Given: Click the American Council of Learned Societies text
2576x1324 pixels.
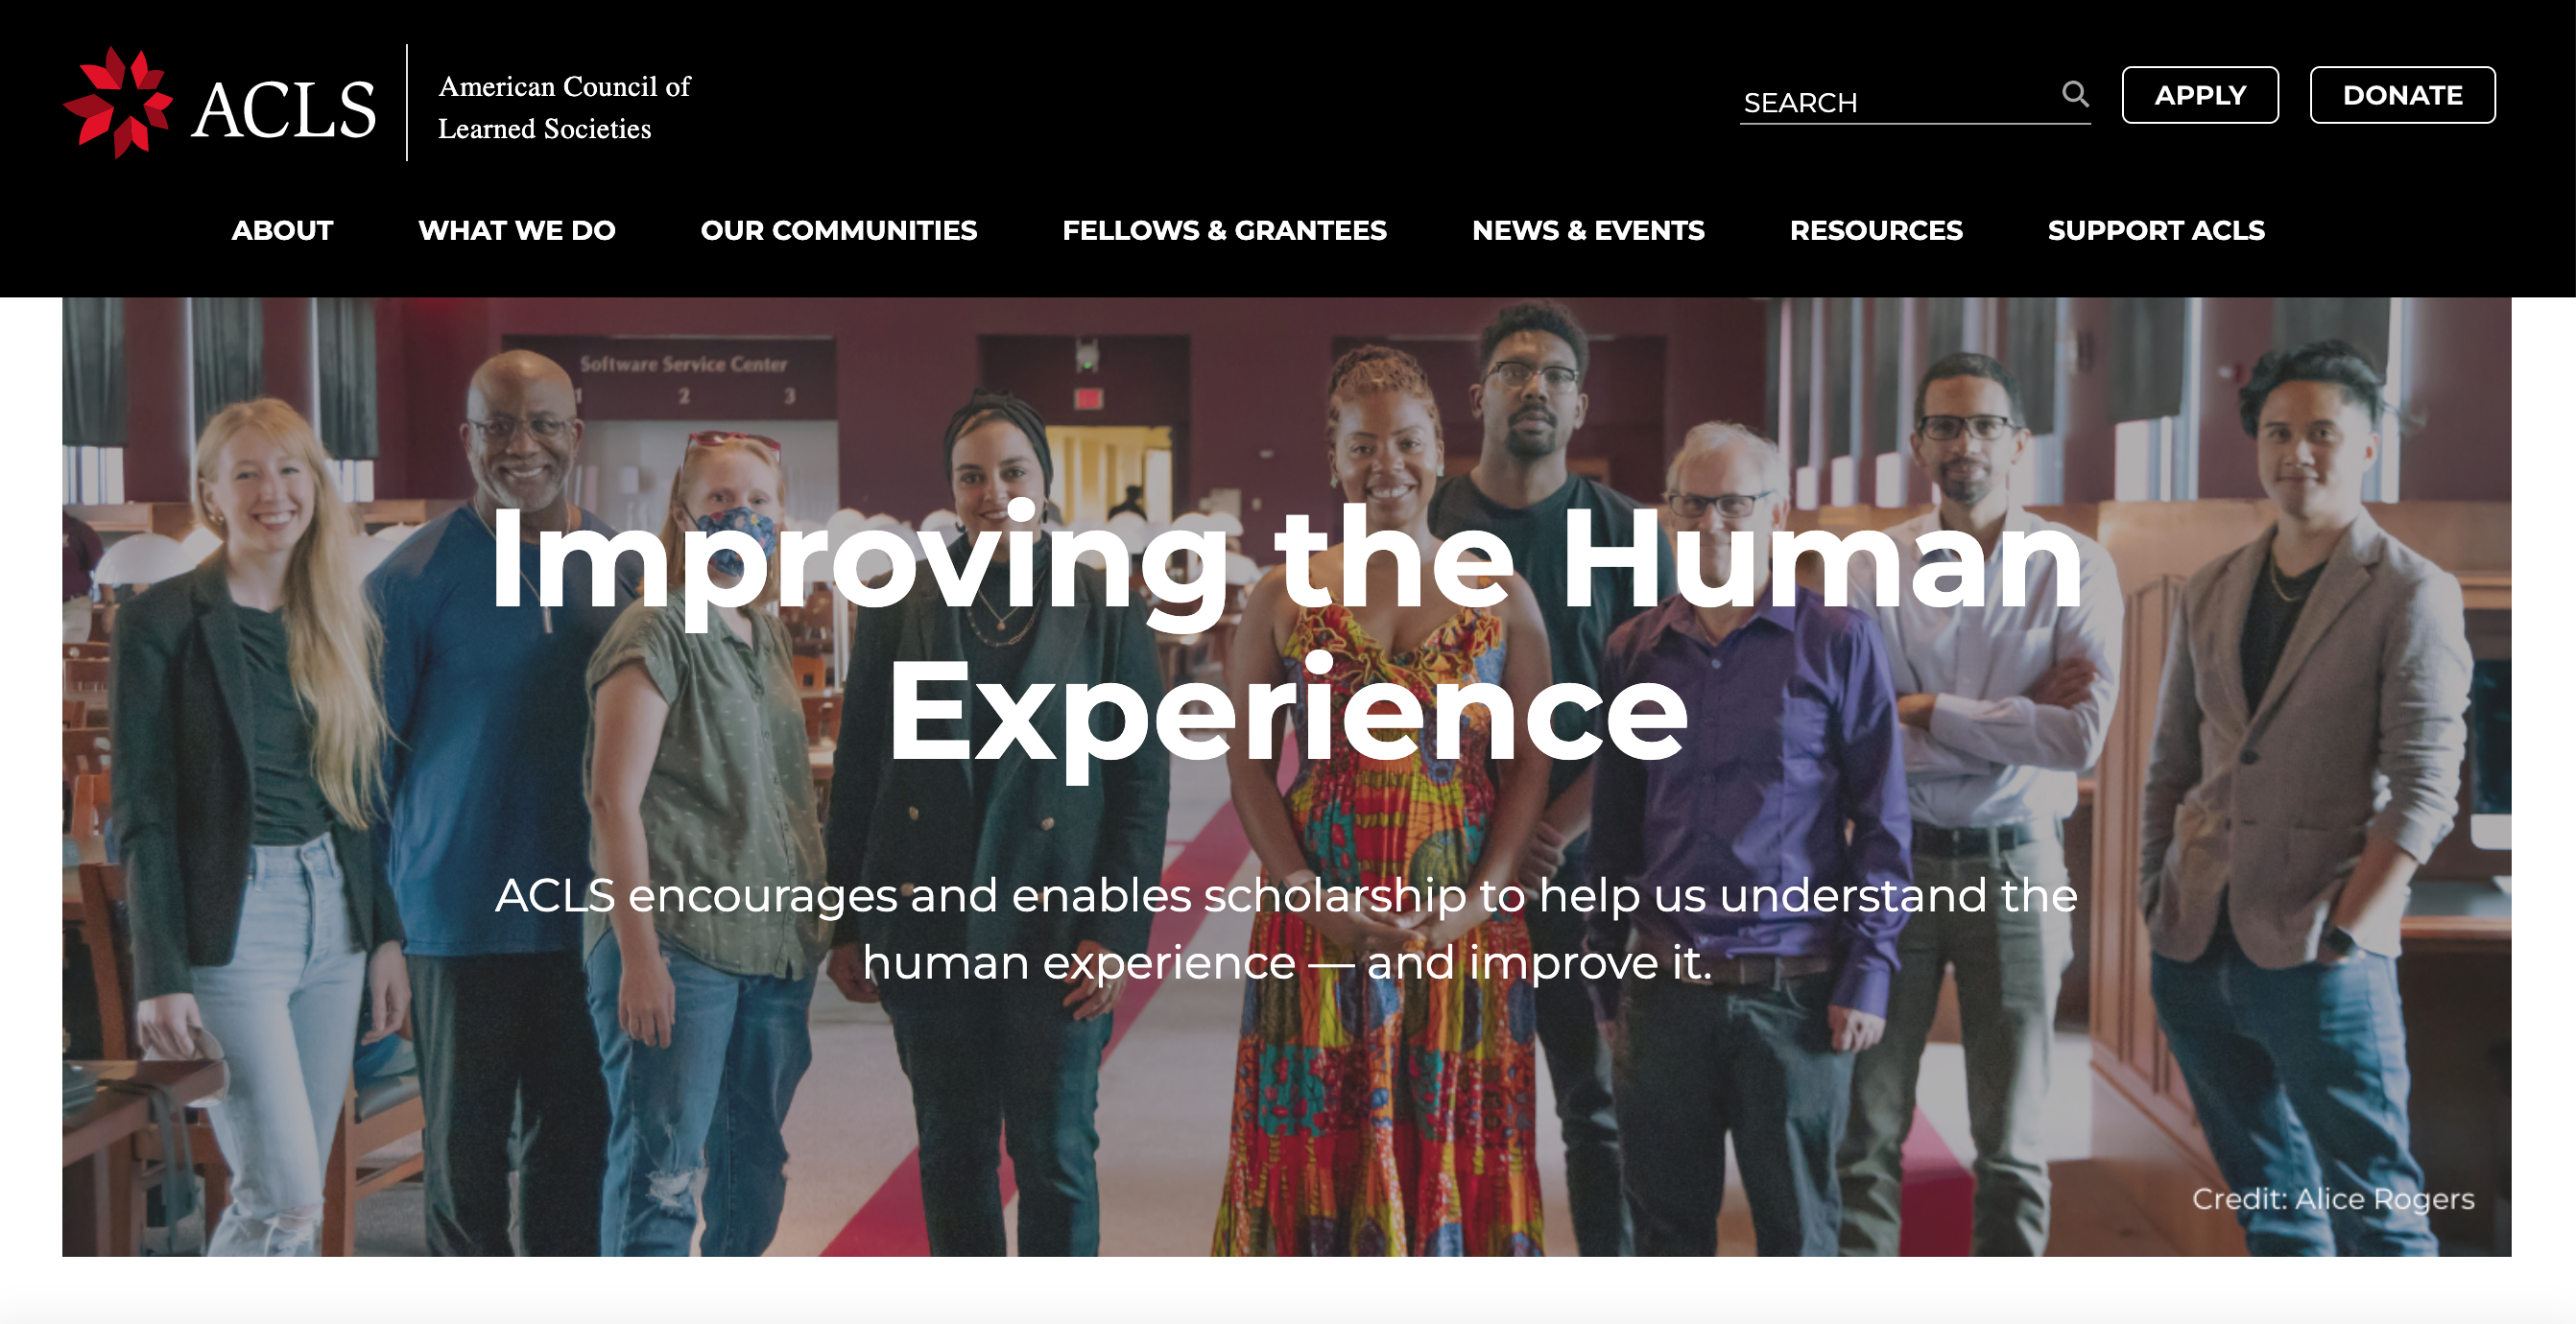Looking at the screenshot, I should [x=564, y=107].
